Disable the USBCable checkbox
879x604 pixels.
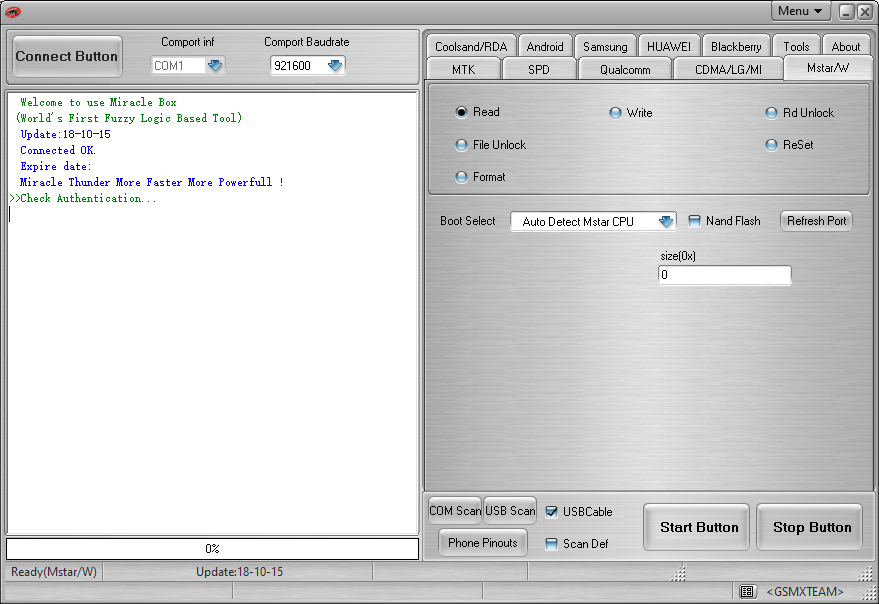(x=553, y=511)
